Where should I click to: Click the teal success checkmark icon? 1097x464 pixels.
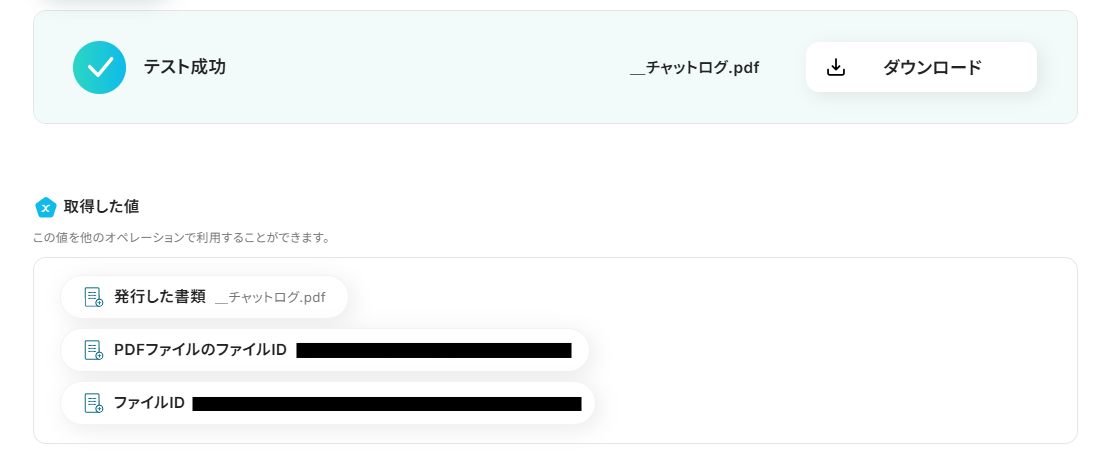coord(99,67)
